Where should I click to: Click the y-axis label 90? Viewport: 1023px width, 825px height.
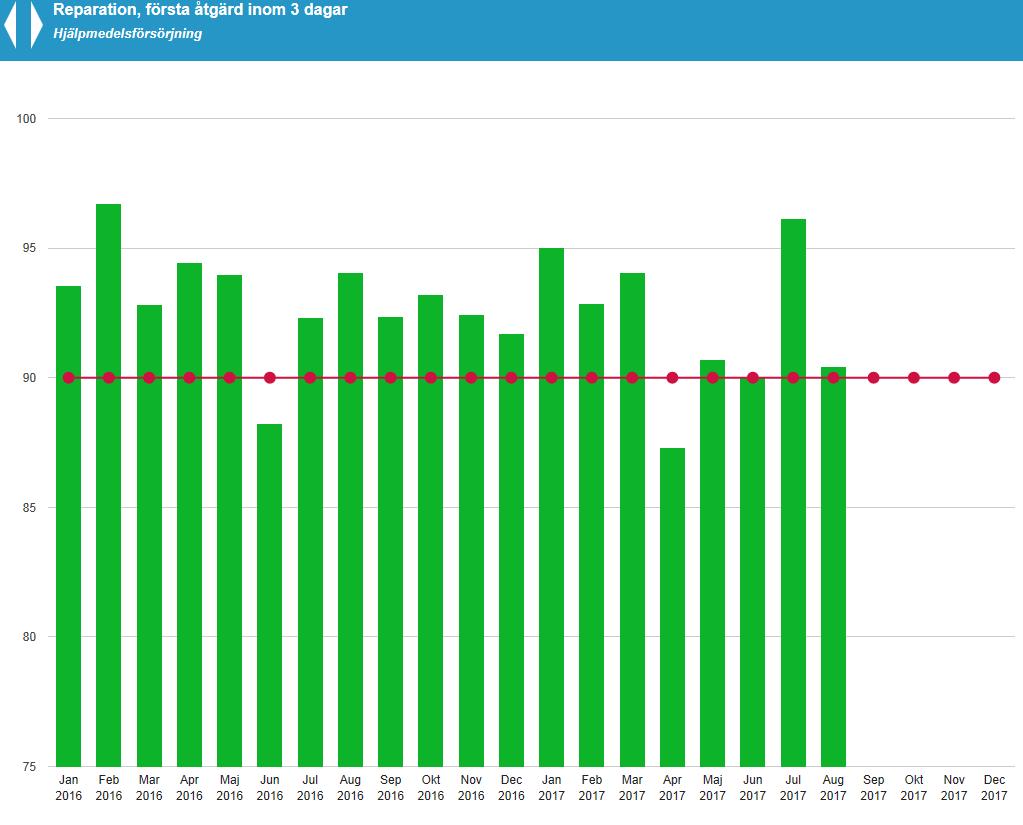click(x=29, y=378)
